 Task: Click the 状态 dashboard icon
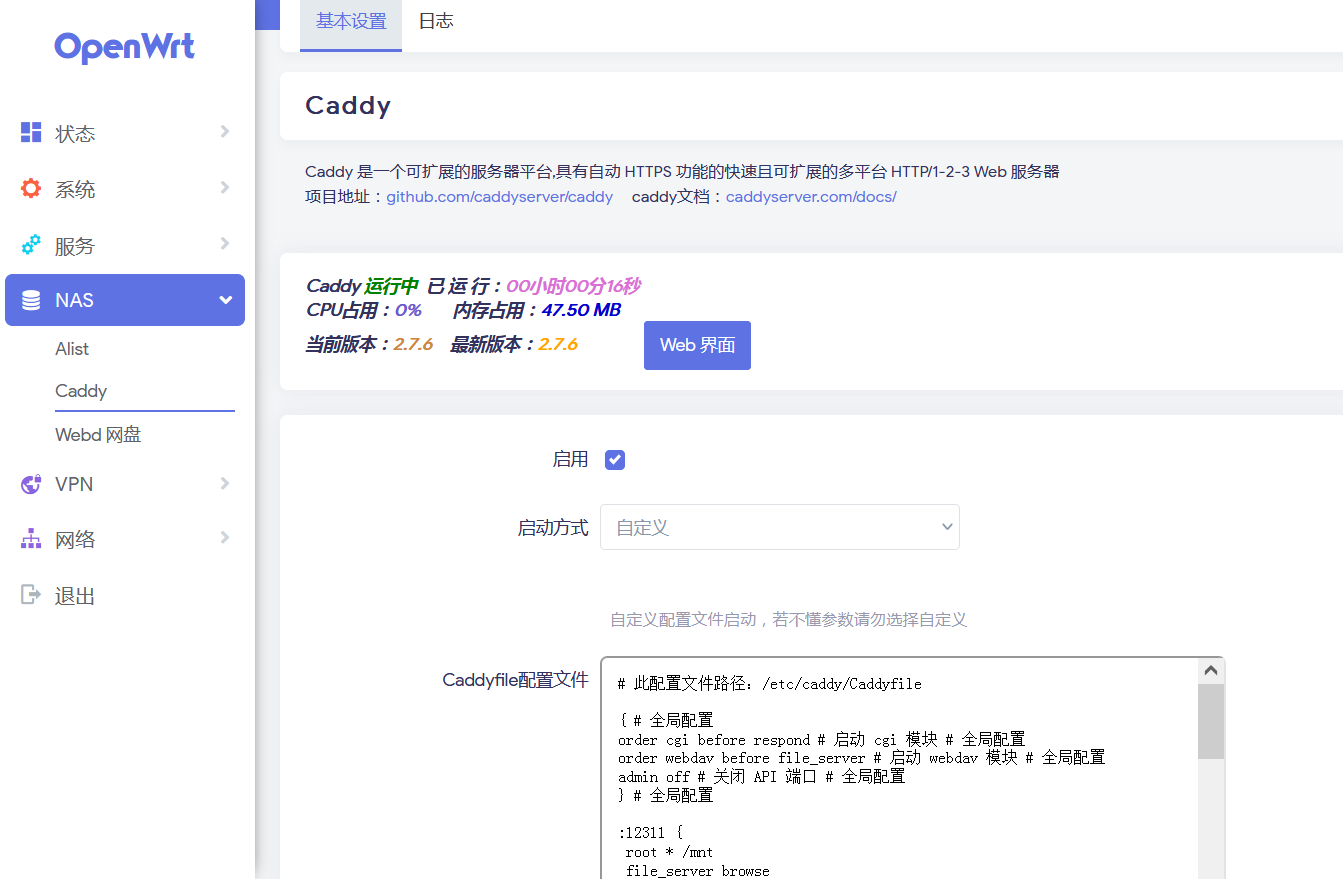pos(31,132)
